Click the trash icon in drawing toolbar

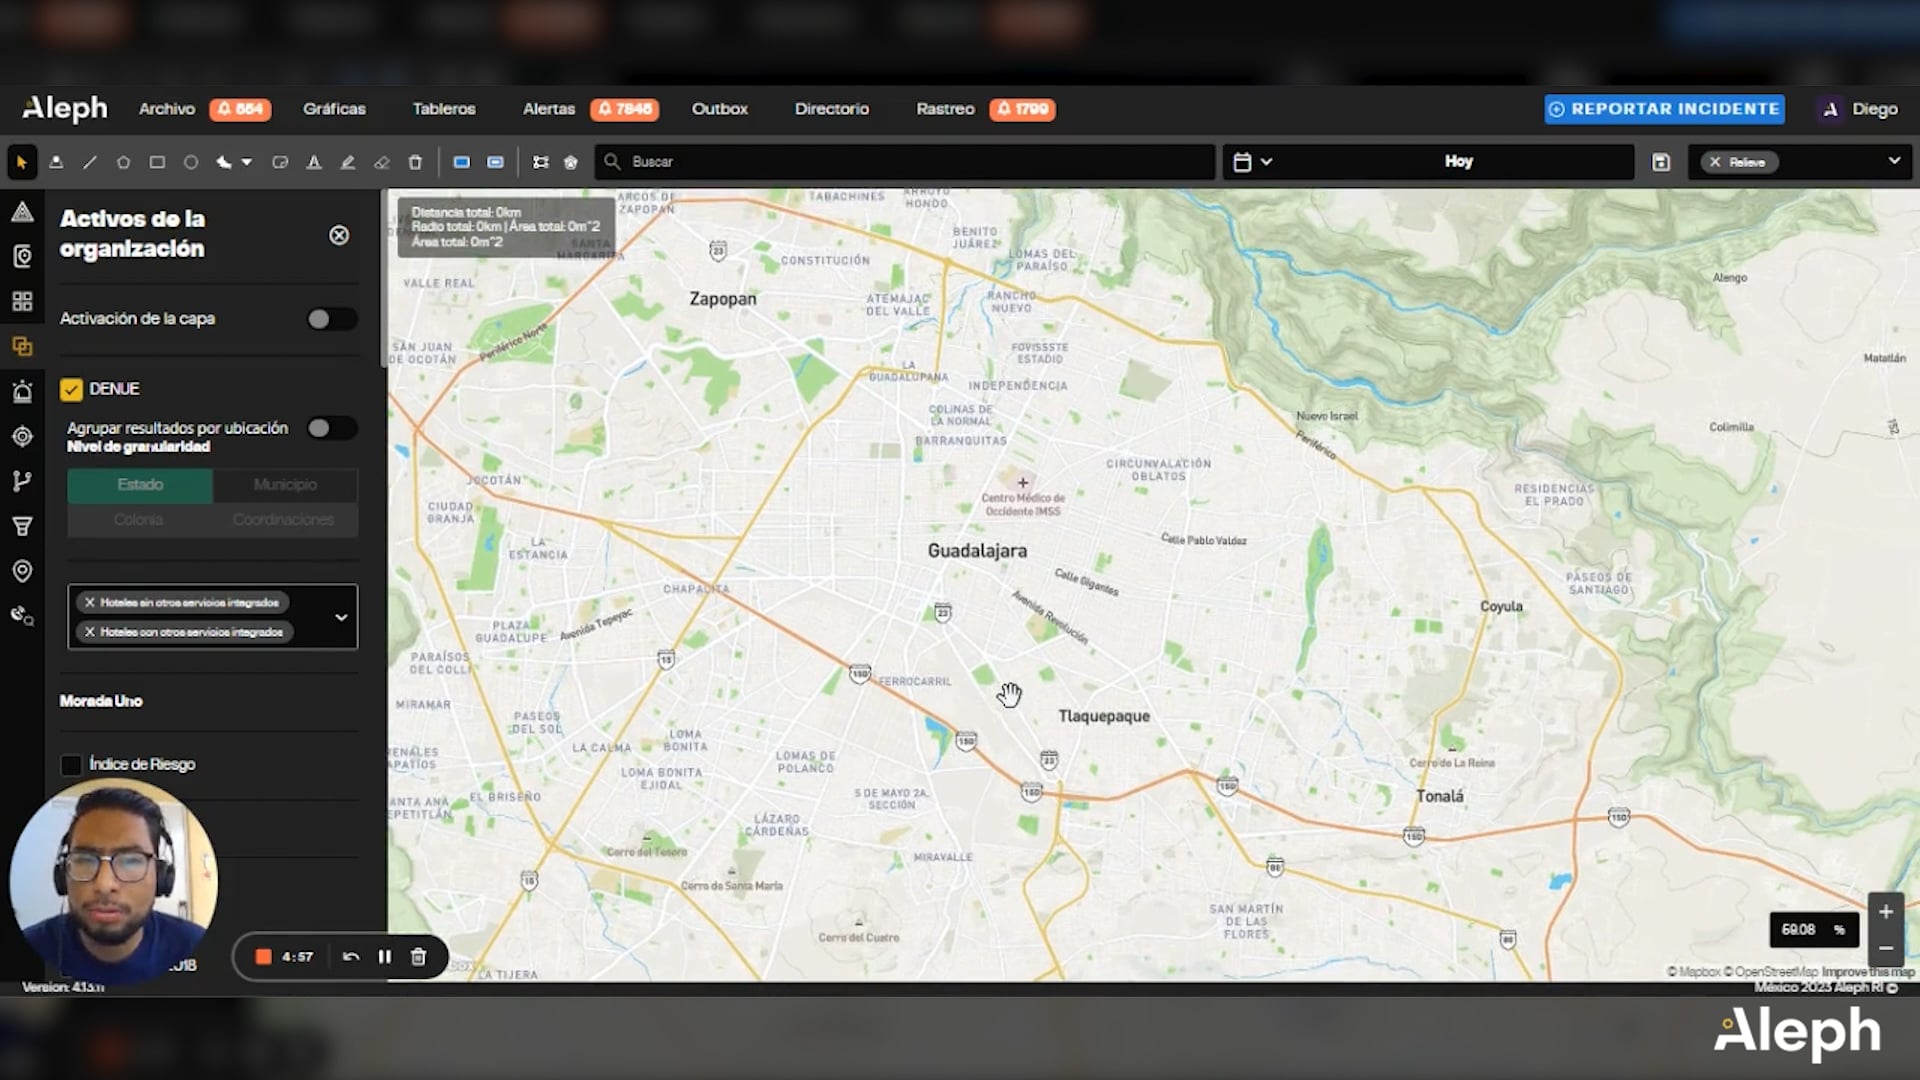(415, 162)
